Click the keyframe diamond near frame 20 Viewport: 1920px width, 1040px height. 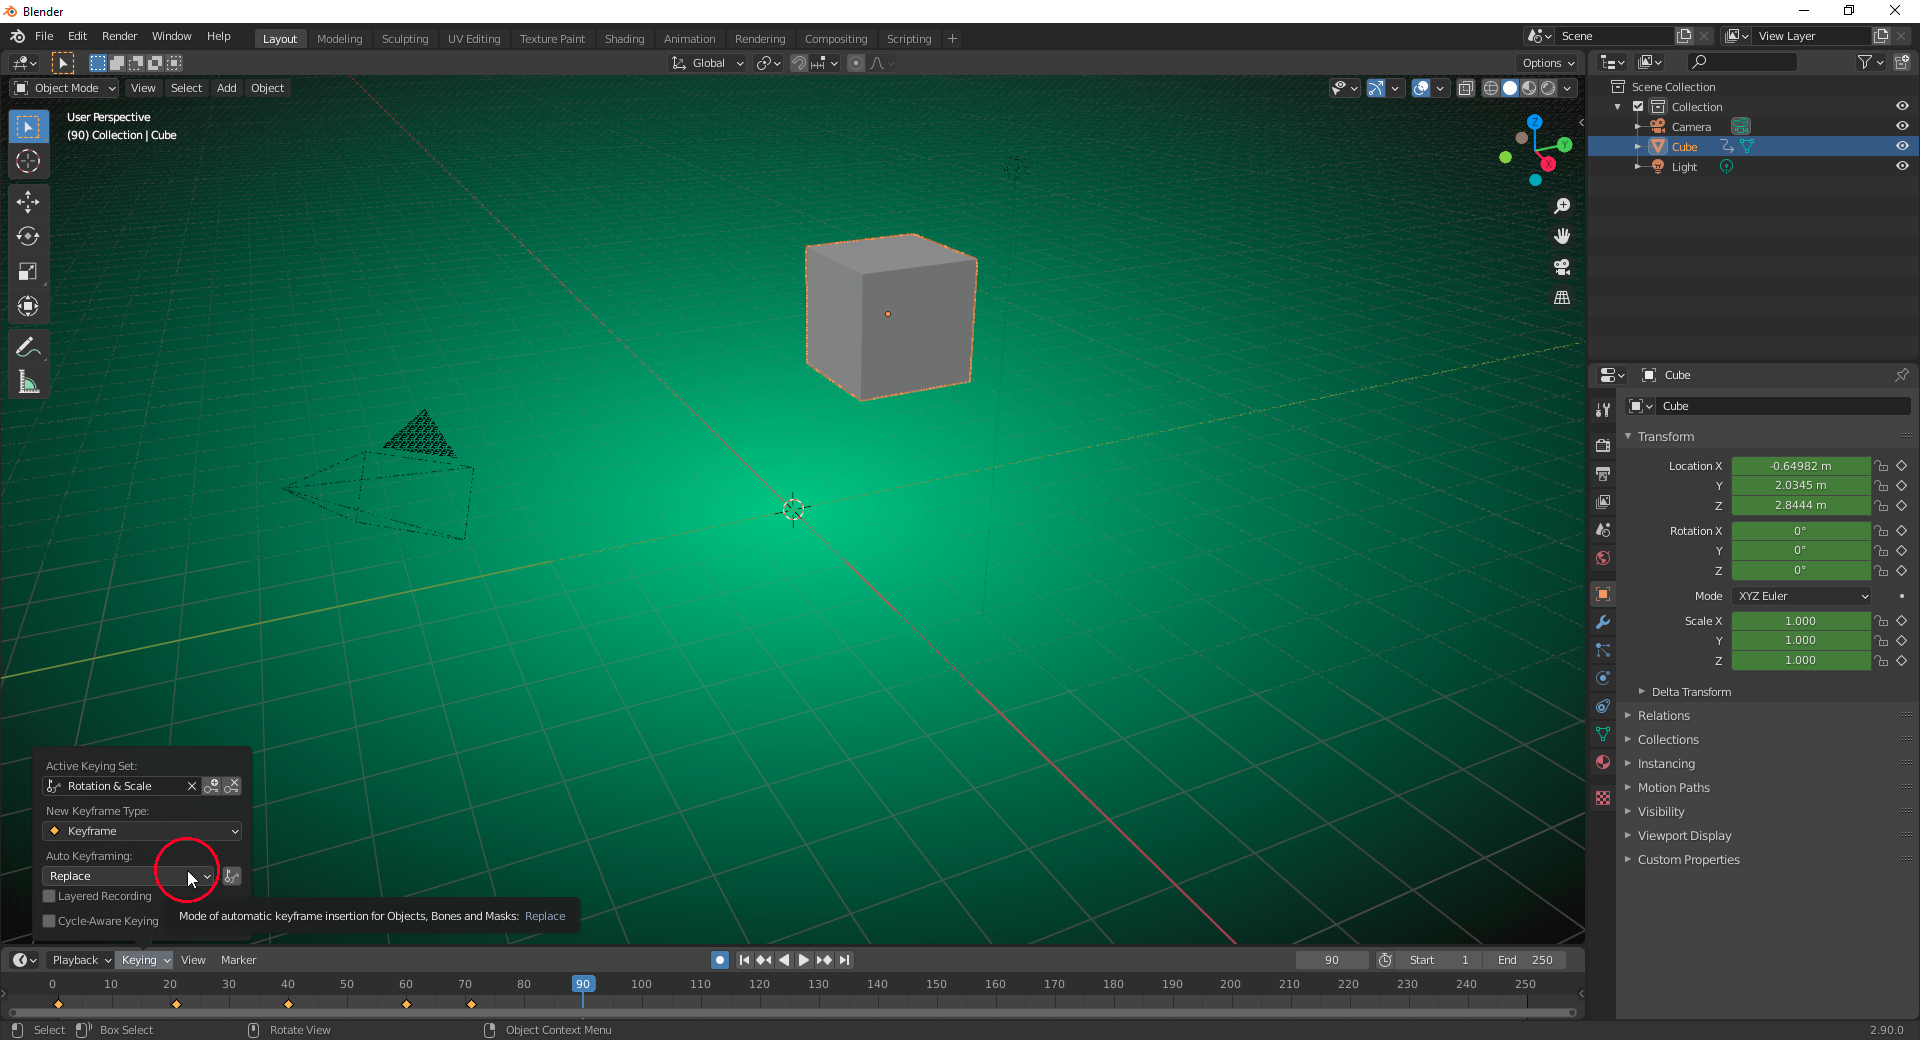(x=177, y=1004)
